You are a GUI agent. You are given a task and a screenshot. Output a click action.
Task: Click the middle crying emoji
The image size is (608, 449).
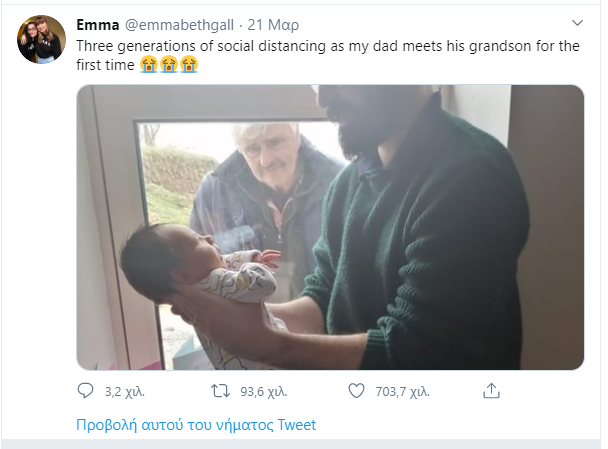(169, 64)
